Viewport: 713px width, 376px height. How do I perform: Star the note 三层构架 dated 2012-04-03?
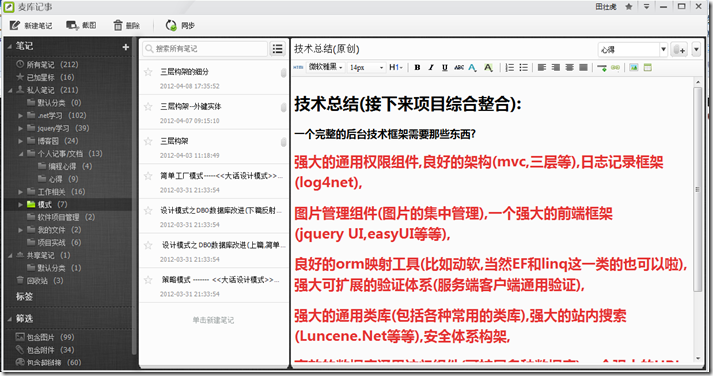pyautogui.click(x=148, y=141)
